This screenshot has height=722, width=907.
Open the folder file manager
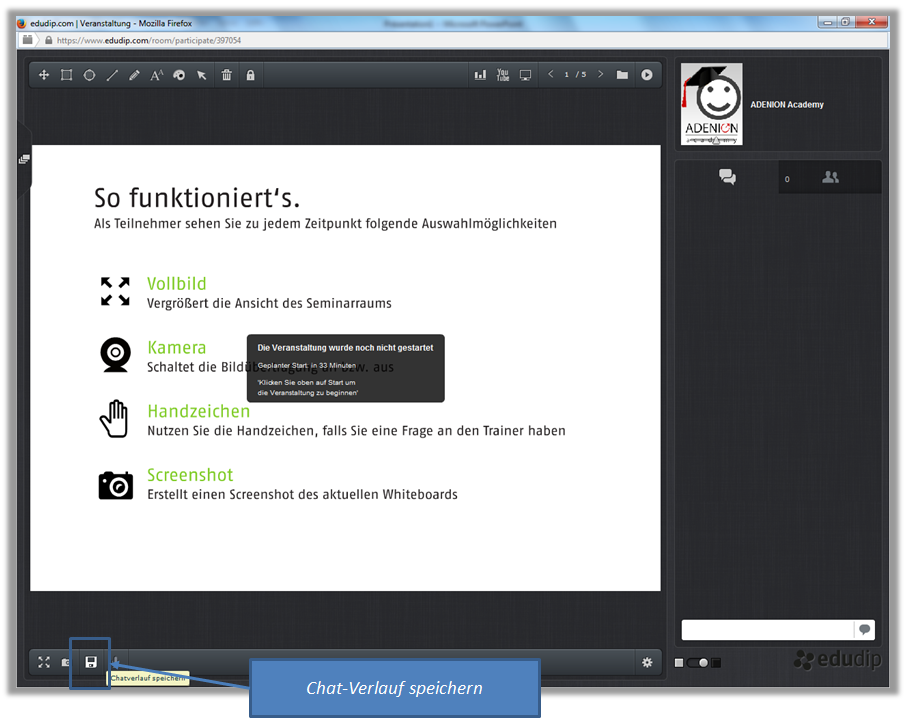point(622,75)
